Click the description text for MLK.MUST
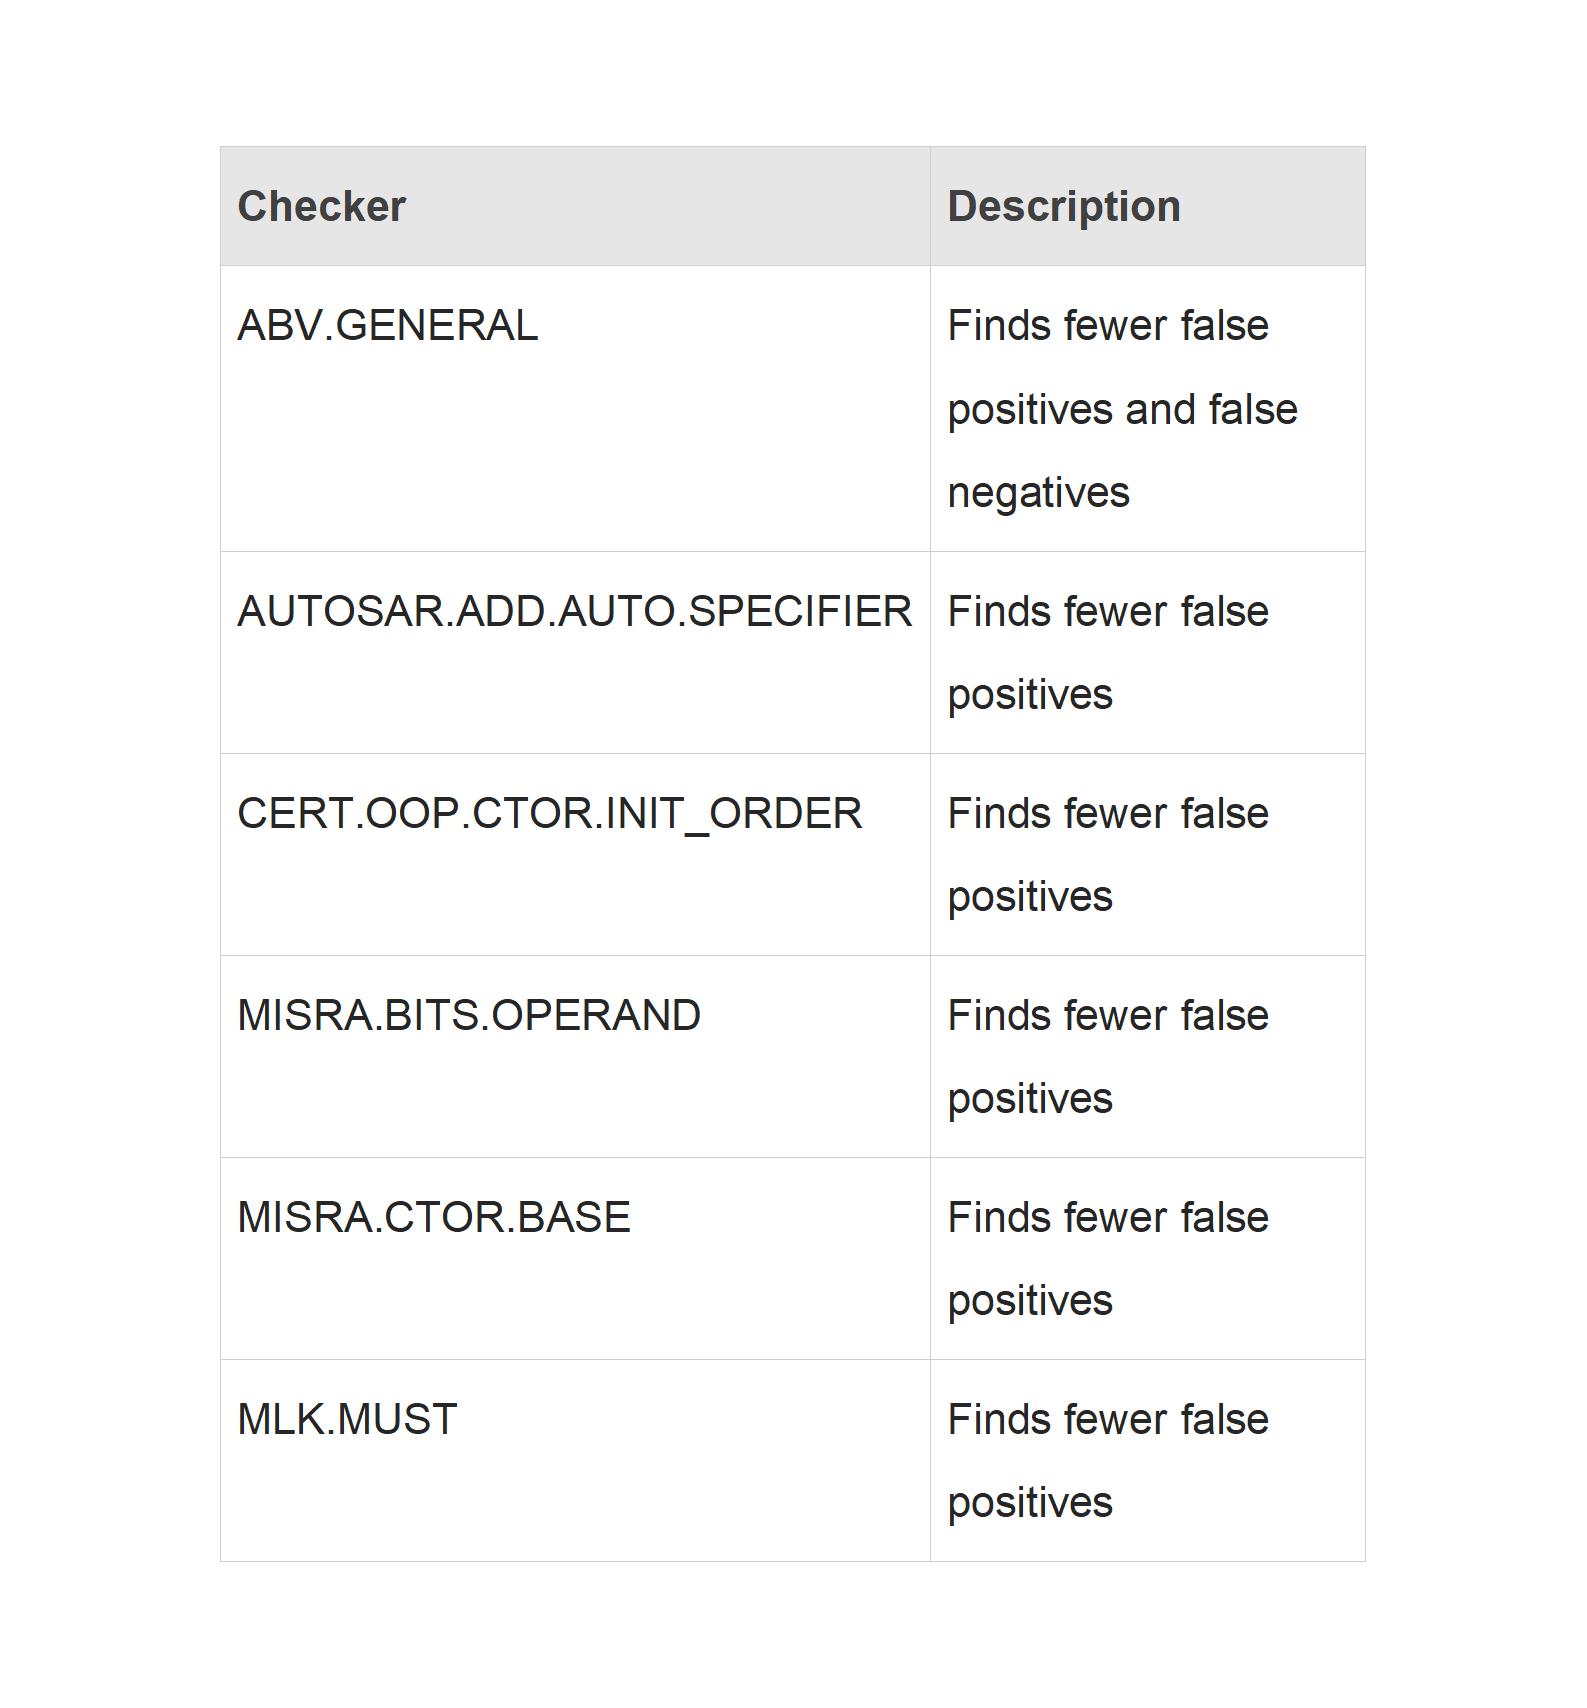 click(x=1107, y=1461)
